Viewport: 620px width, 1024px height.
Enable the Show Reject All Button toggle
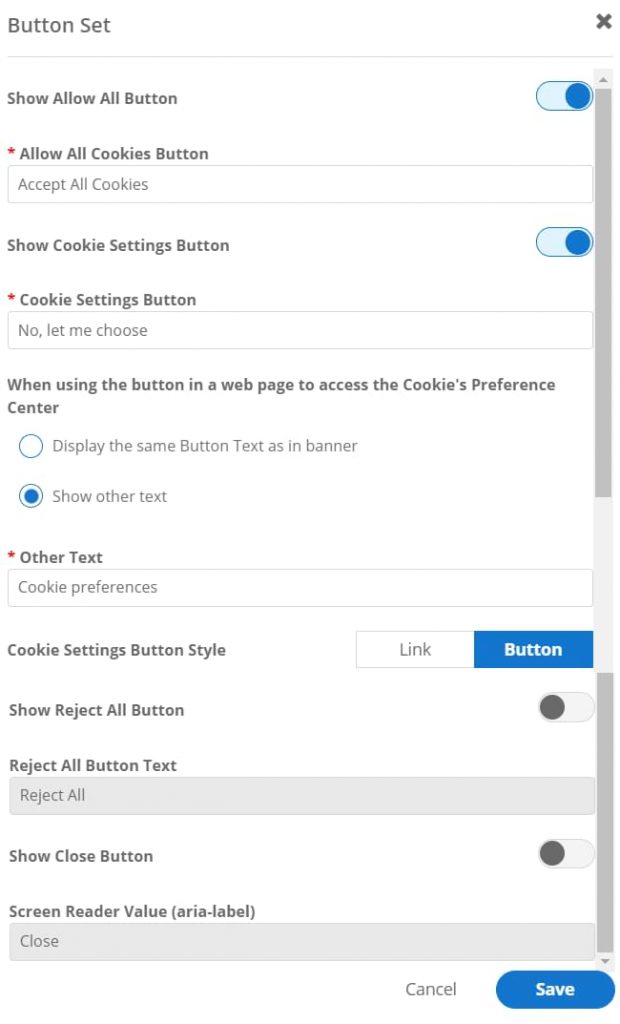(565, 708)
